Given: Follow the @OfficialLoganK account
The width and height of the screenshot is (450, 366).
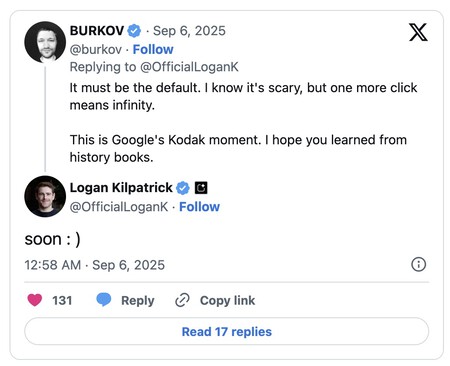Looking at the screenshot, I should pyautogui.click(x=199, y=207).
